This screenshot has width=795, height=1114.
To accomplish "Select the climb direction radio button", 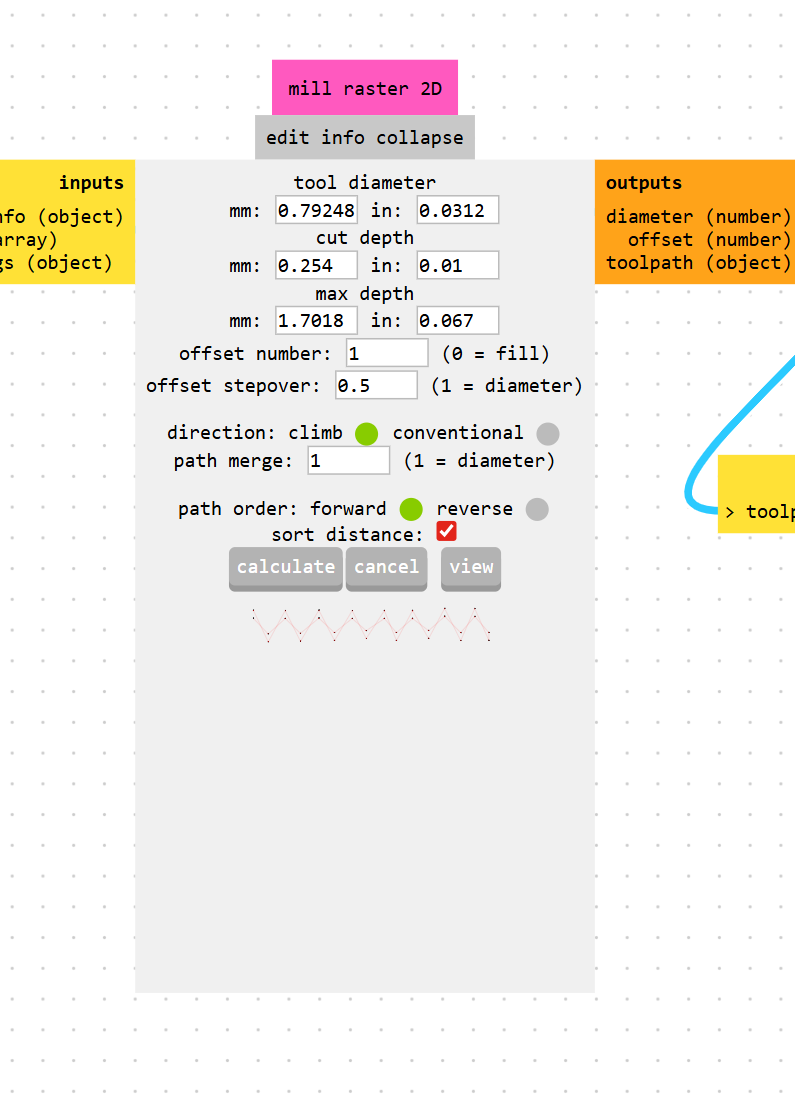I will (367, 433).
